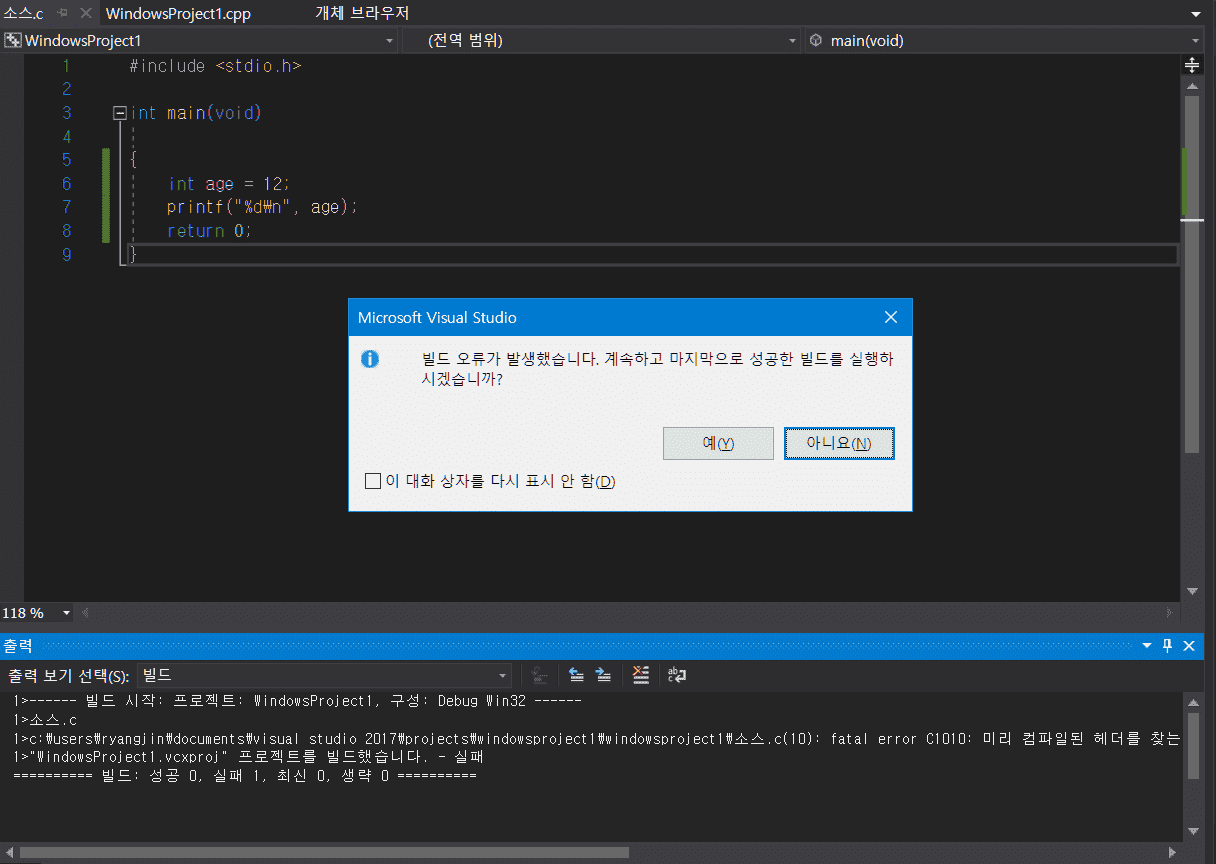Select the 소스.c tab

(23, 13)
